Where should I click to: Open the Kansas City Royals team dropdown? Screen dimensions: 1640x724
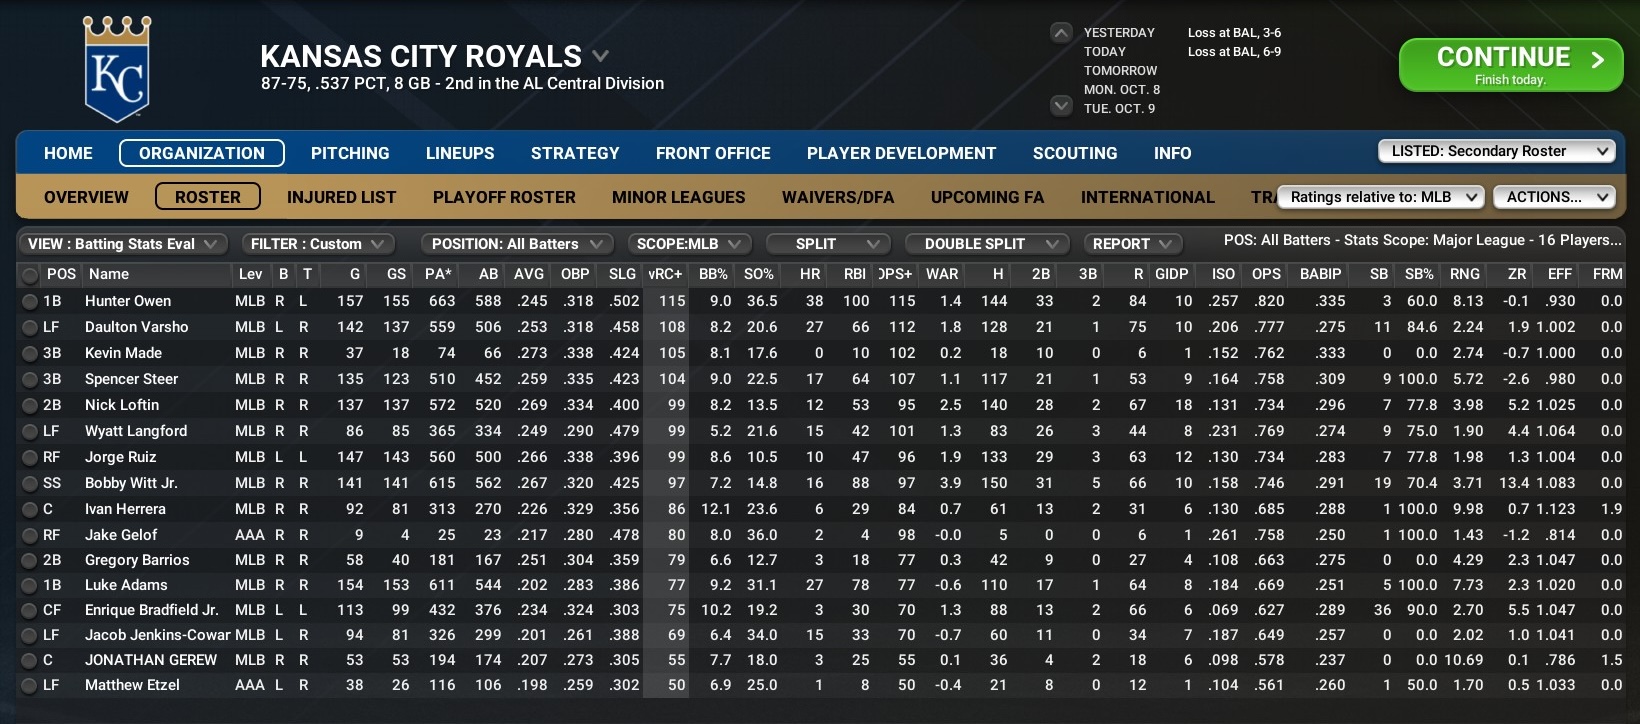click(600, 56)
